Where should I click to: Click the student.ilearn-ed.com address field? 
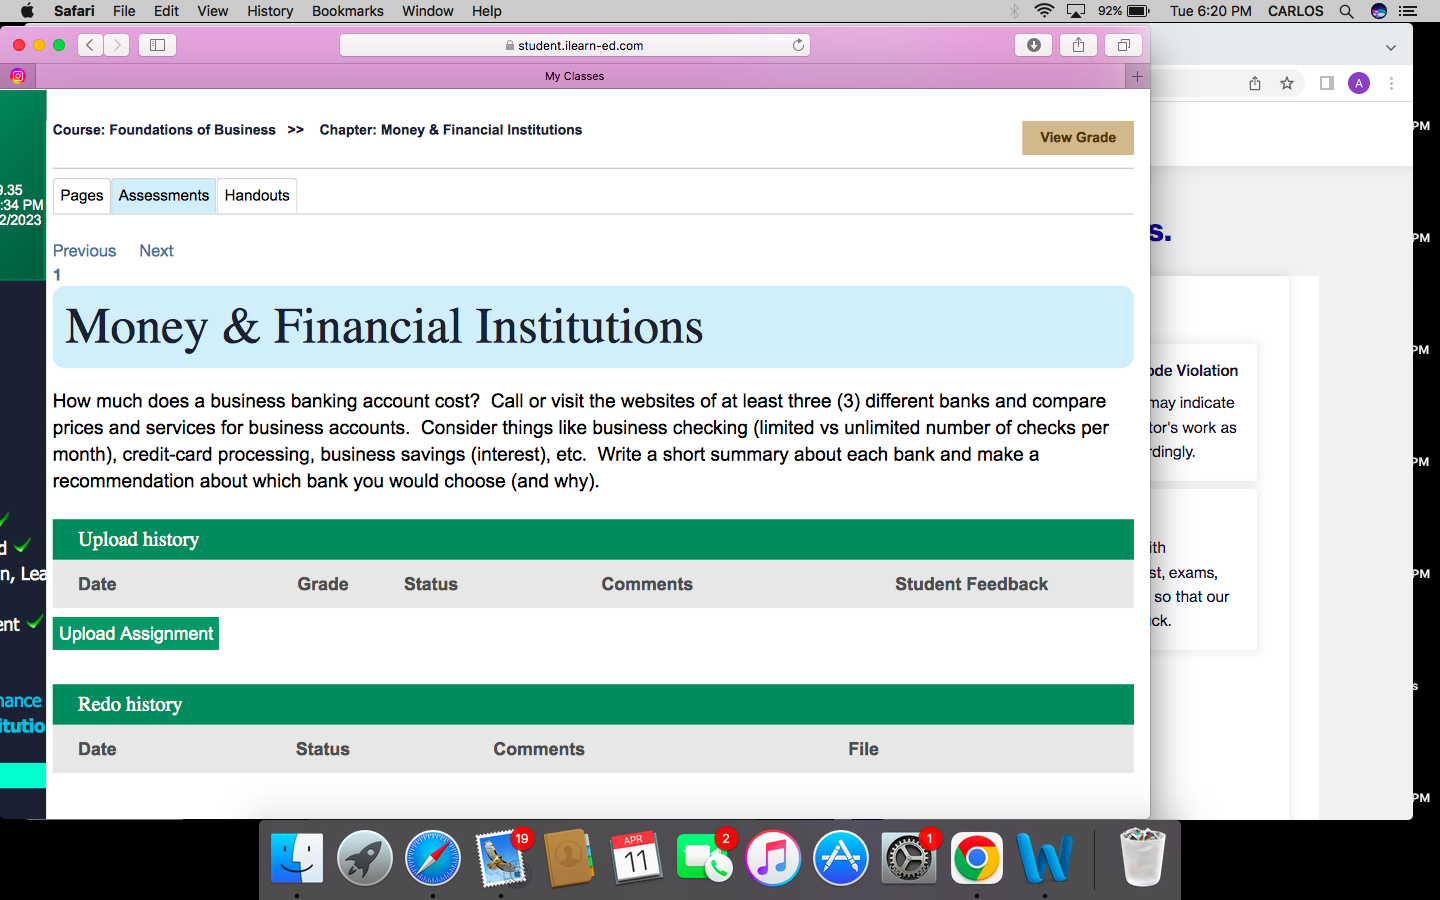(x=575, y=45)
